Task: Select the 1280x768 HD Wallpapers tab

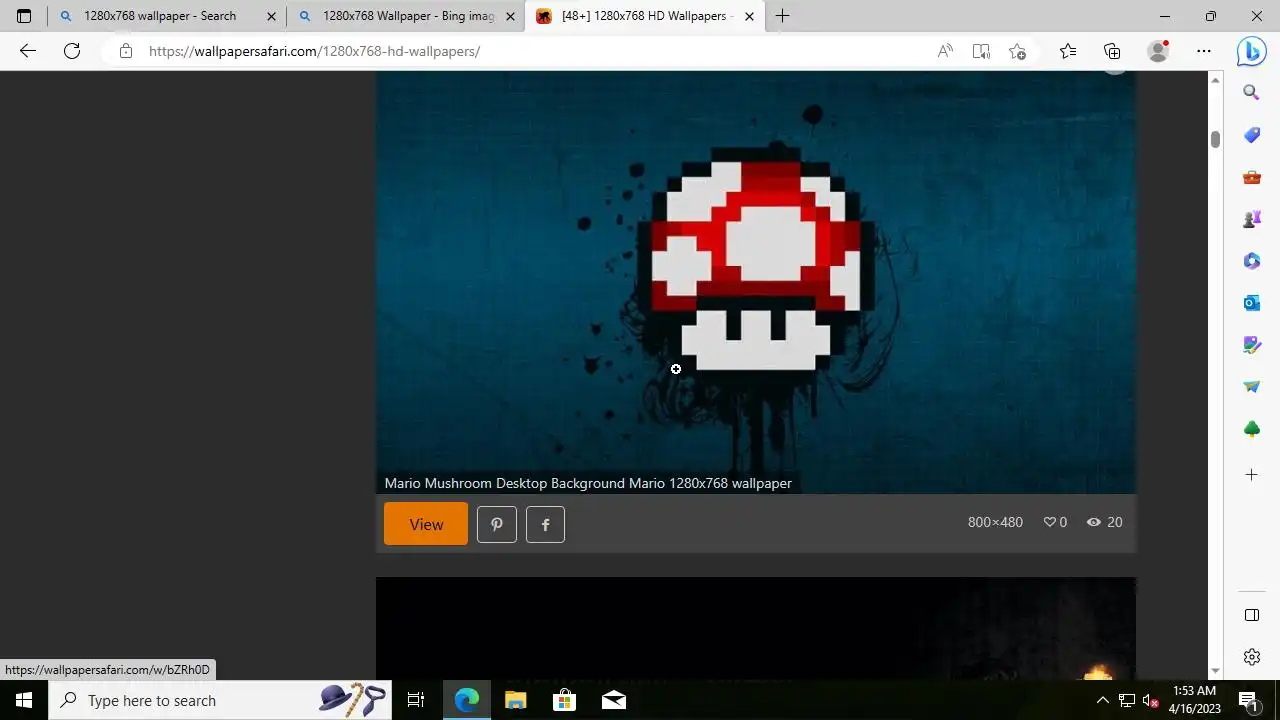Action: tap(646, 16)
